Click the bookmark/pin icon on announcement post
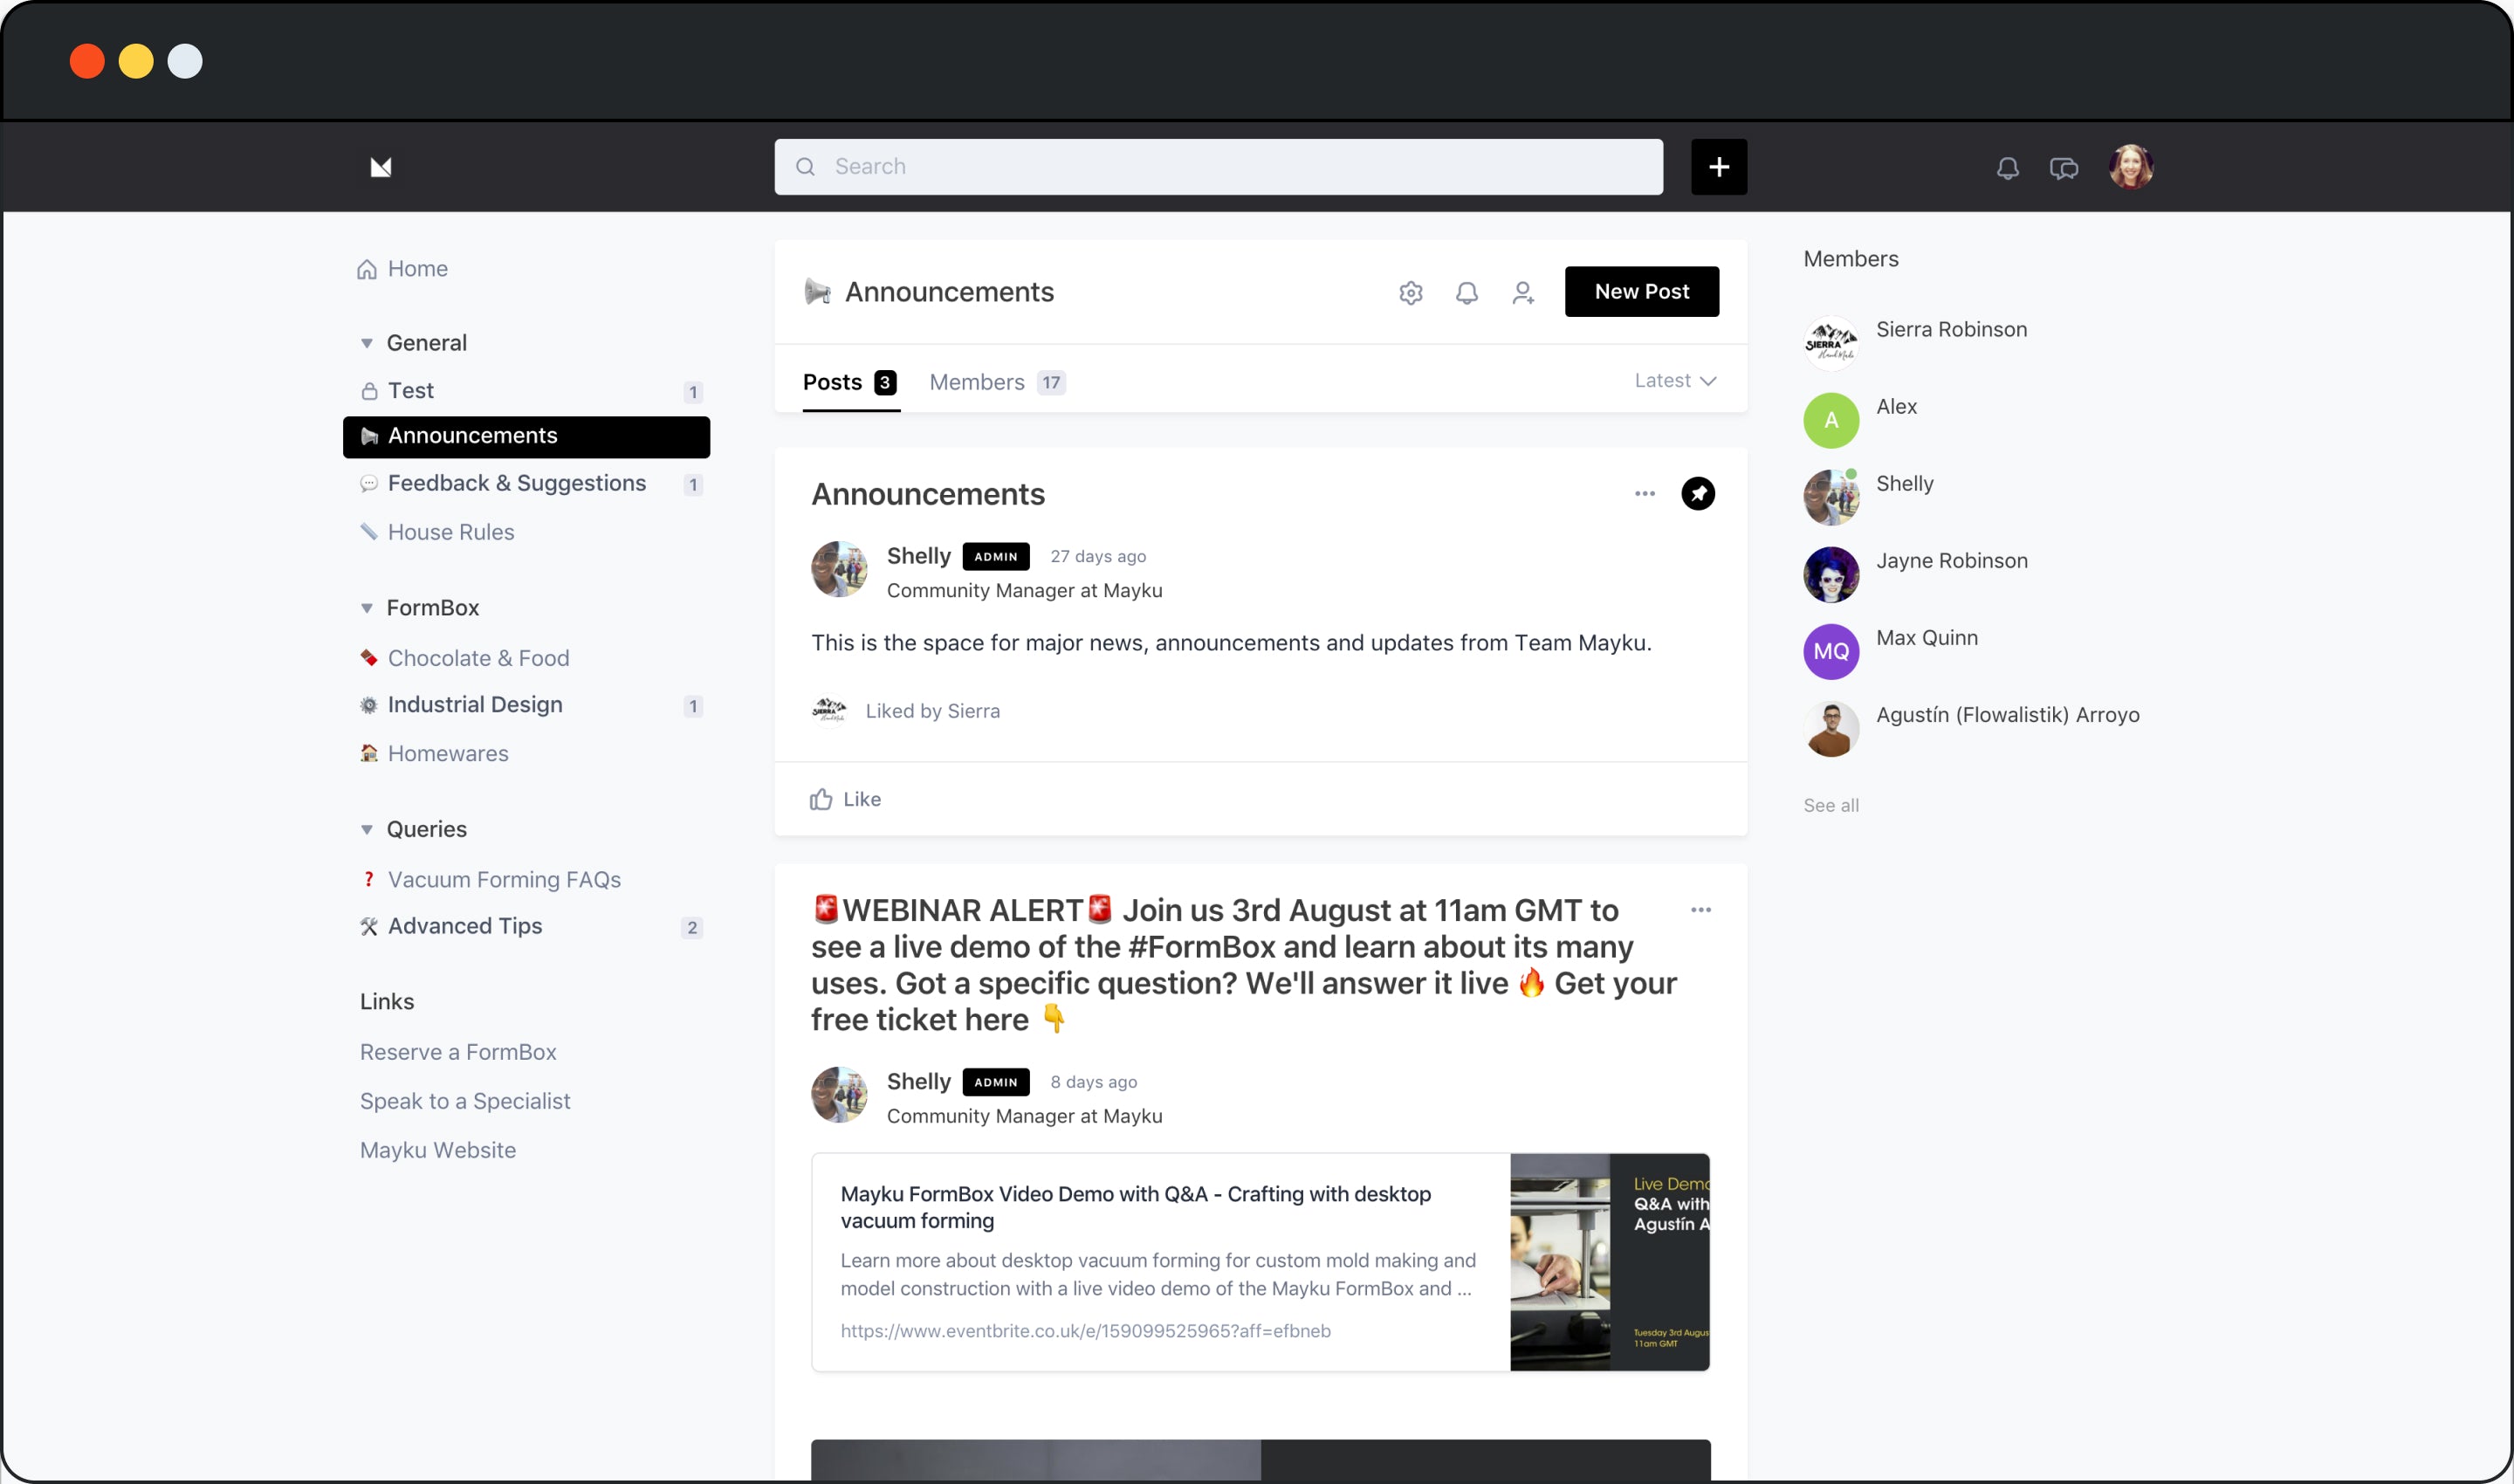Image resolution: width=2514 pixels, height=1484 pixels. click(x=1698, y=493)
